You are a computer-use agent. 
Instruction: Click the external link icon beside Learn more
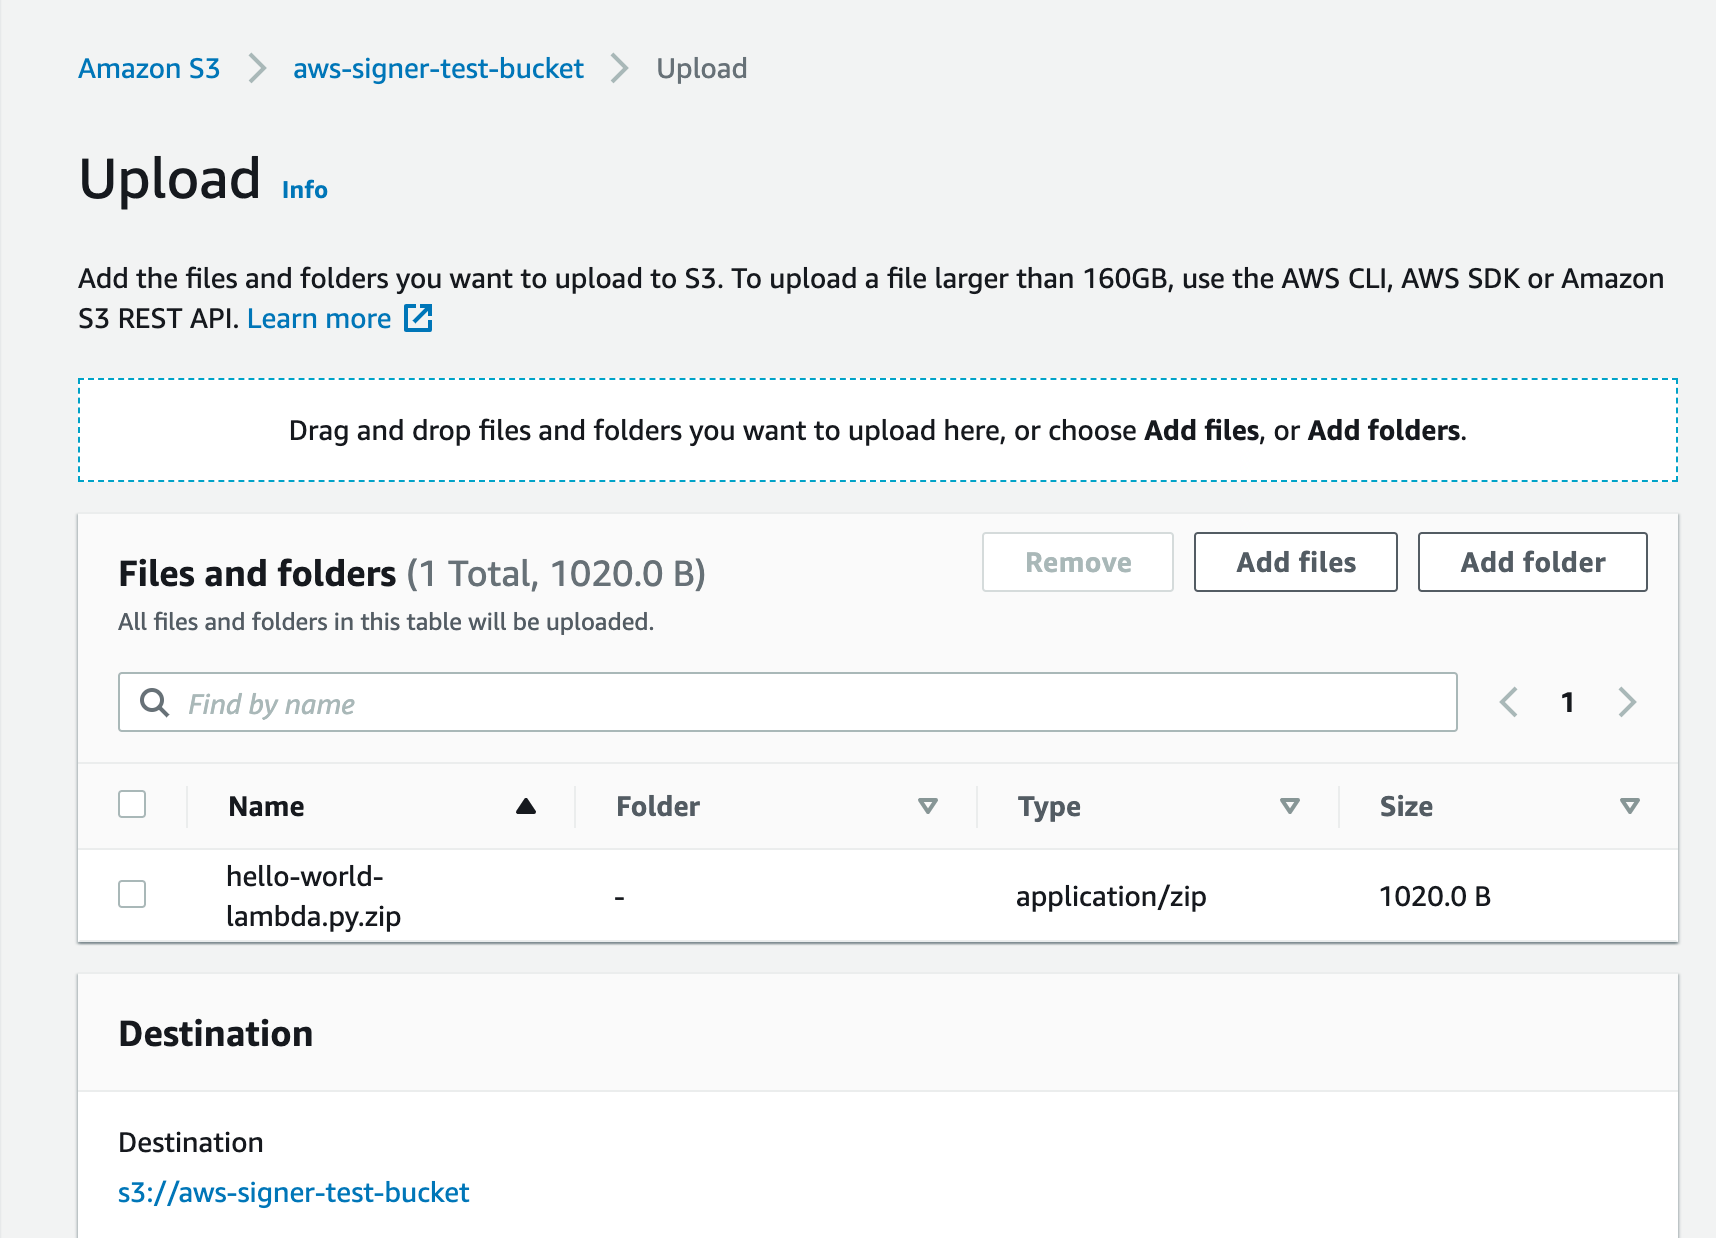418,318
